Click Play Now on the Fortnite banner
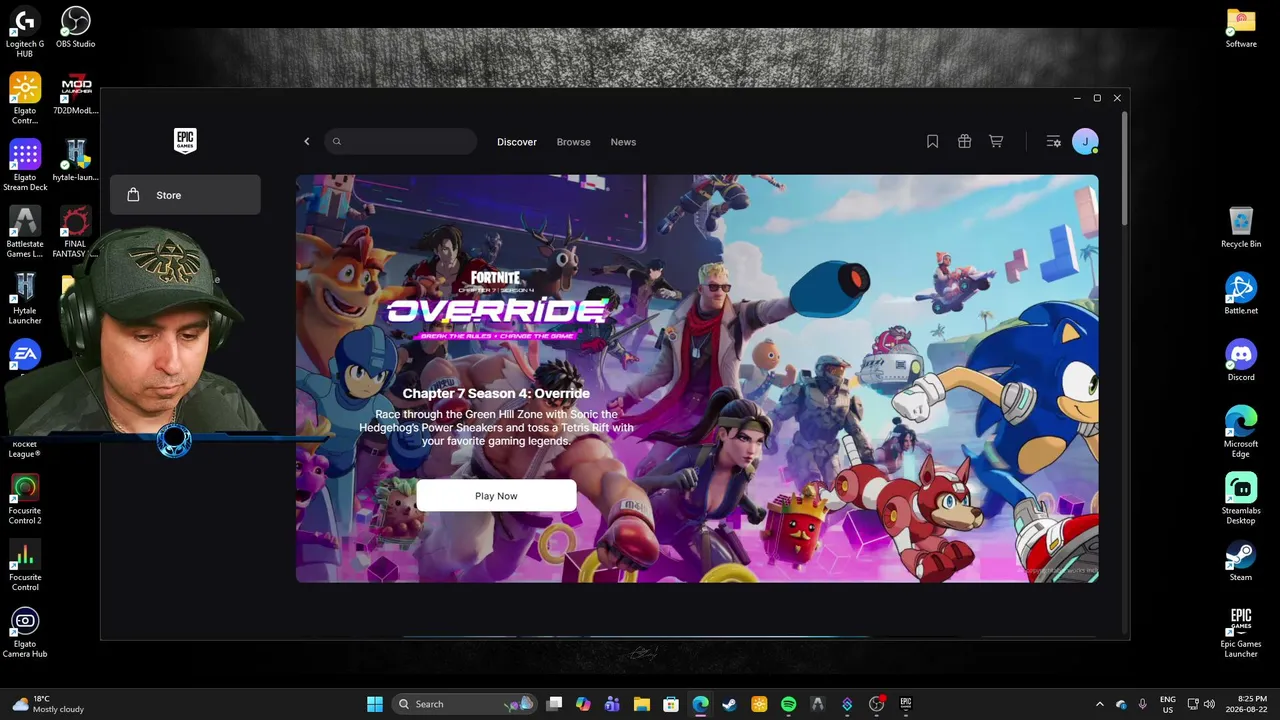The height and width of the screenshot is (720, 1280). pos(496,496)
